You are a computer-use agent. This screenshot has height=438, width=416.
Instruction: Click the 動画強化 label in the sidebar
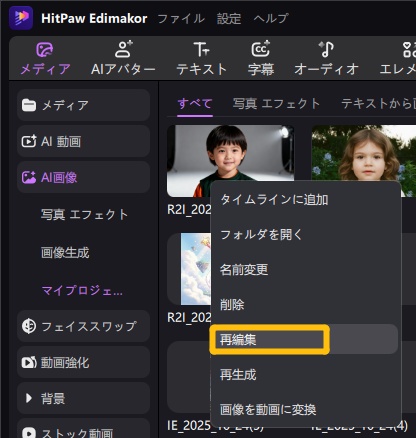point(65,362)
